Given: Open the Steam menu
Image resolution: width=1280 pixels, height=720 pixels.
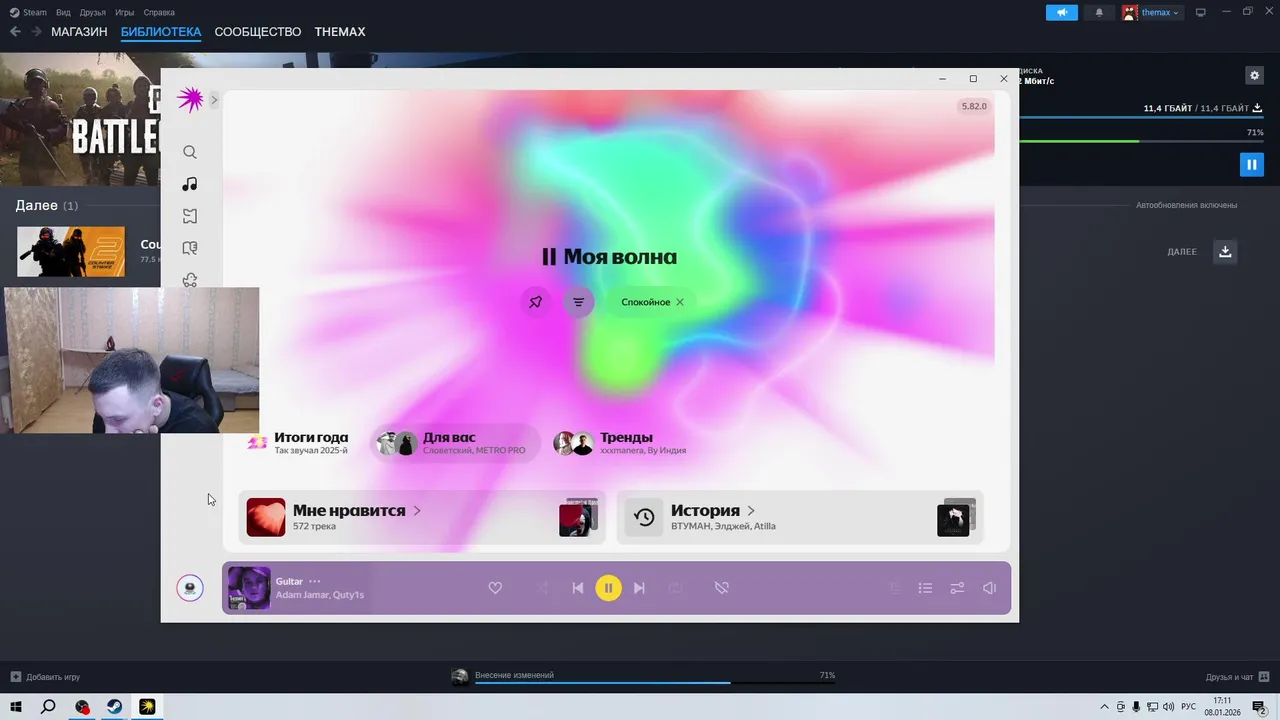Looking at the screenshot, I should coord(28,12).
